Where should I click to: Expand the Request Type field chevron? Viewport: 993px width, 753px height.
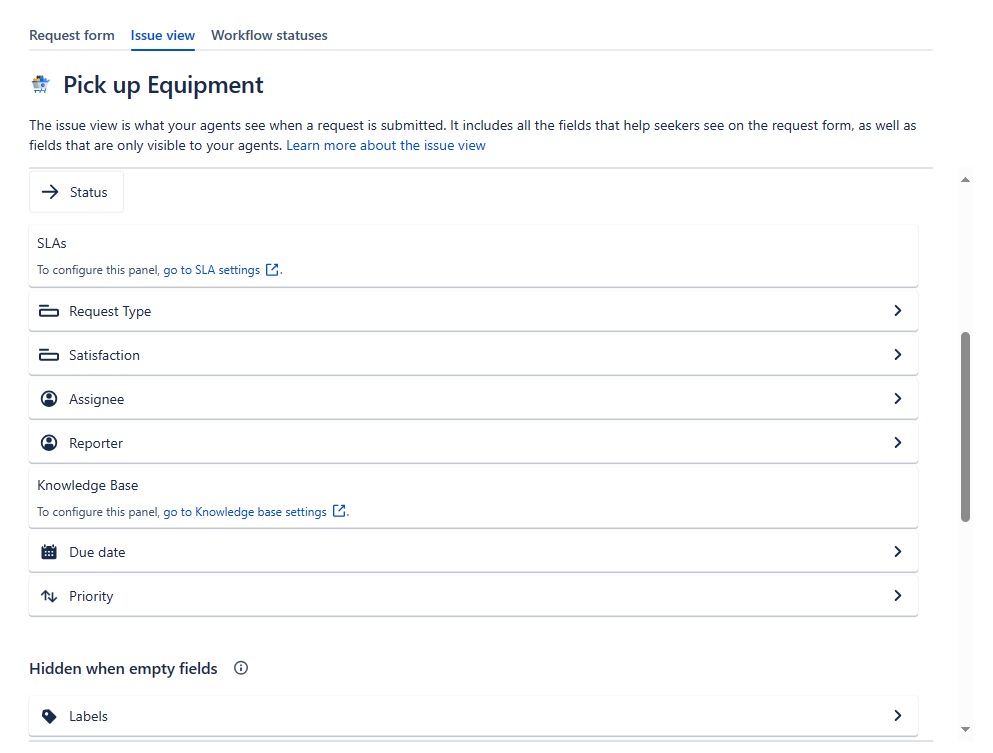pyautogui.click(x=897, y=311)
